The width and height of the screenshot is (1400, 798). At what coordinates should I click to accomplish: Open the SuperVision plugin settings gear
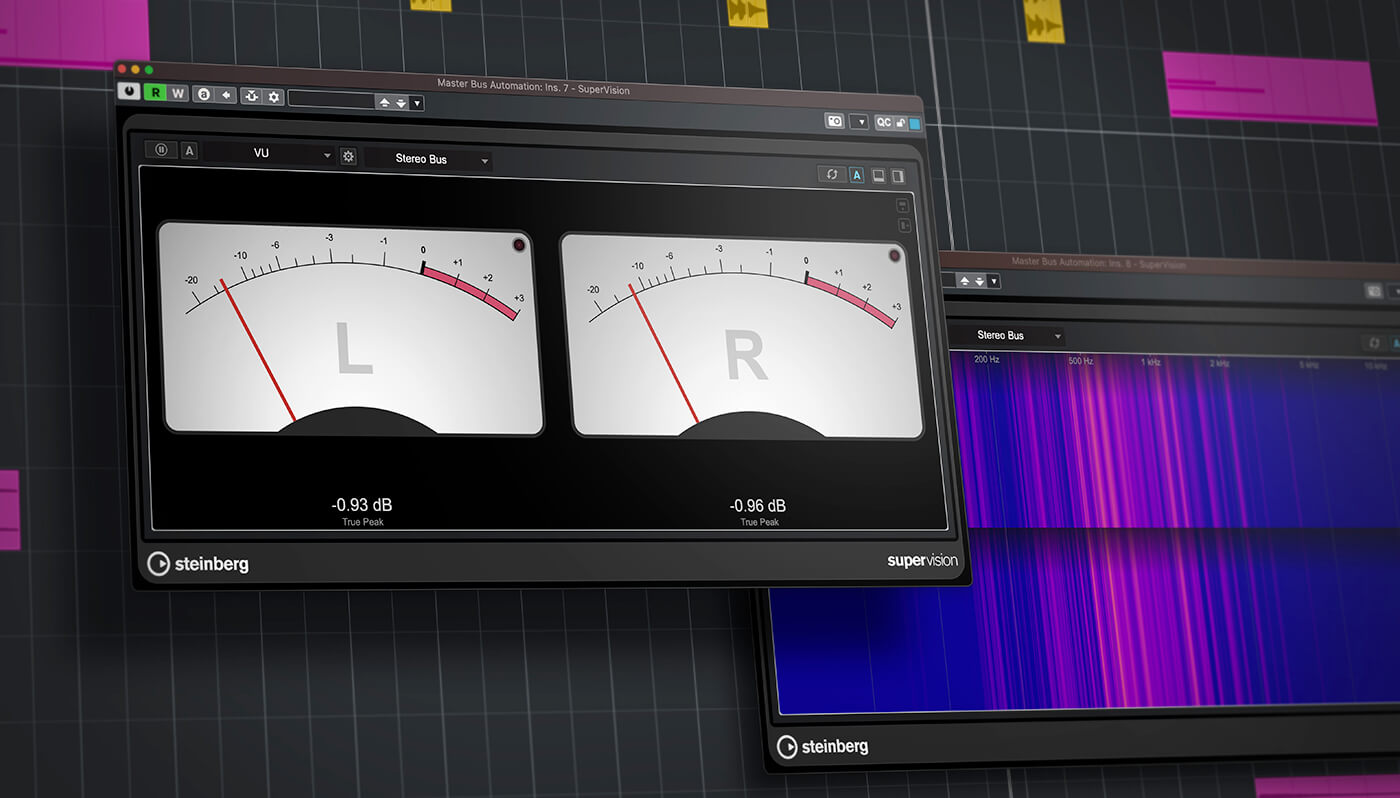click(x=349, y=156)
